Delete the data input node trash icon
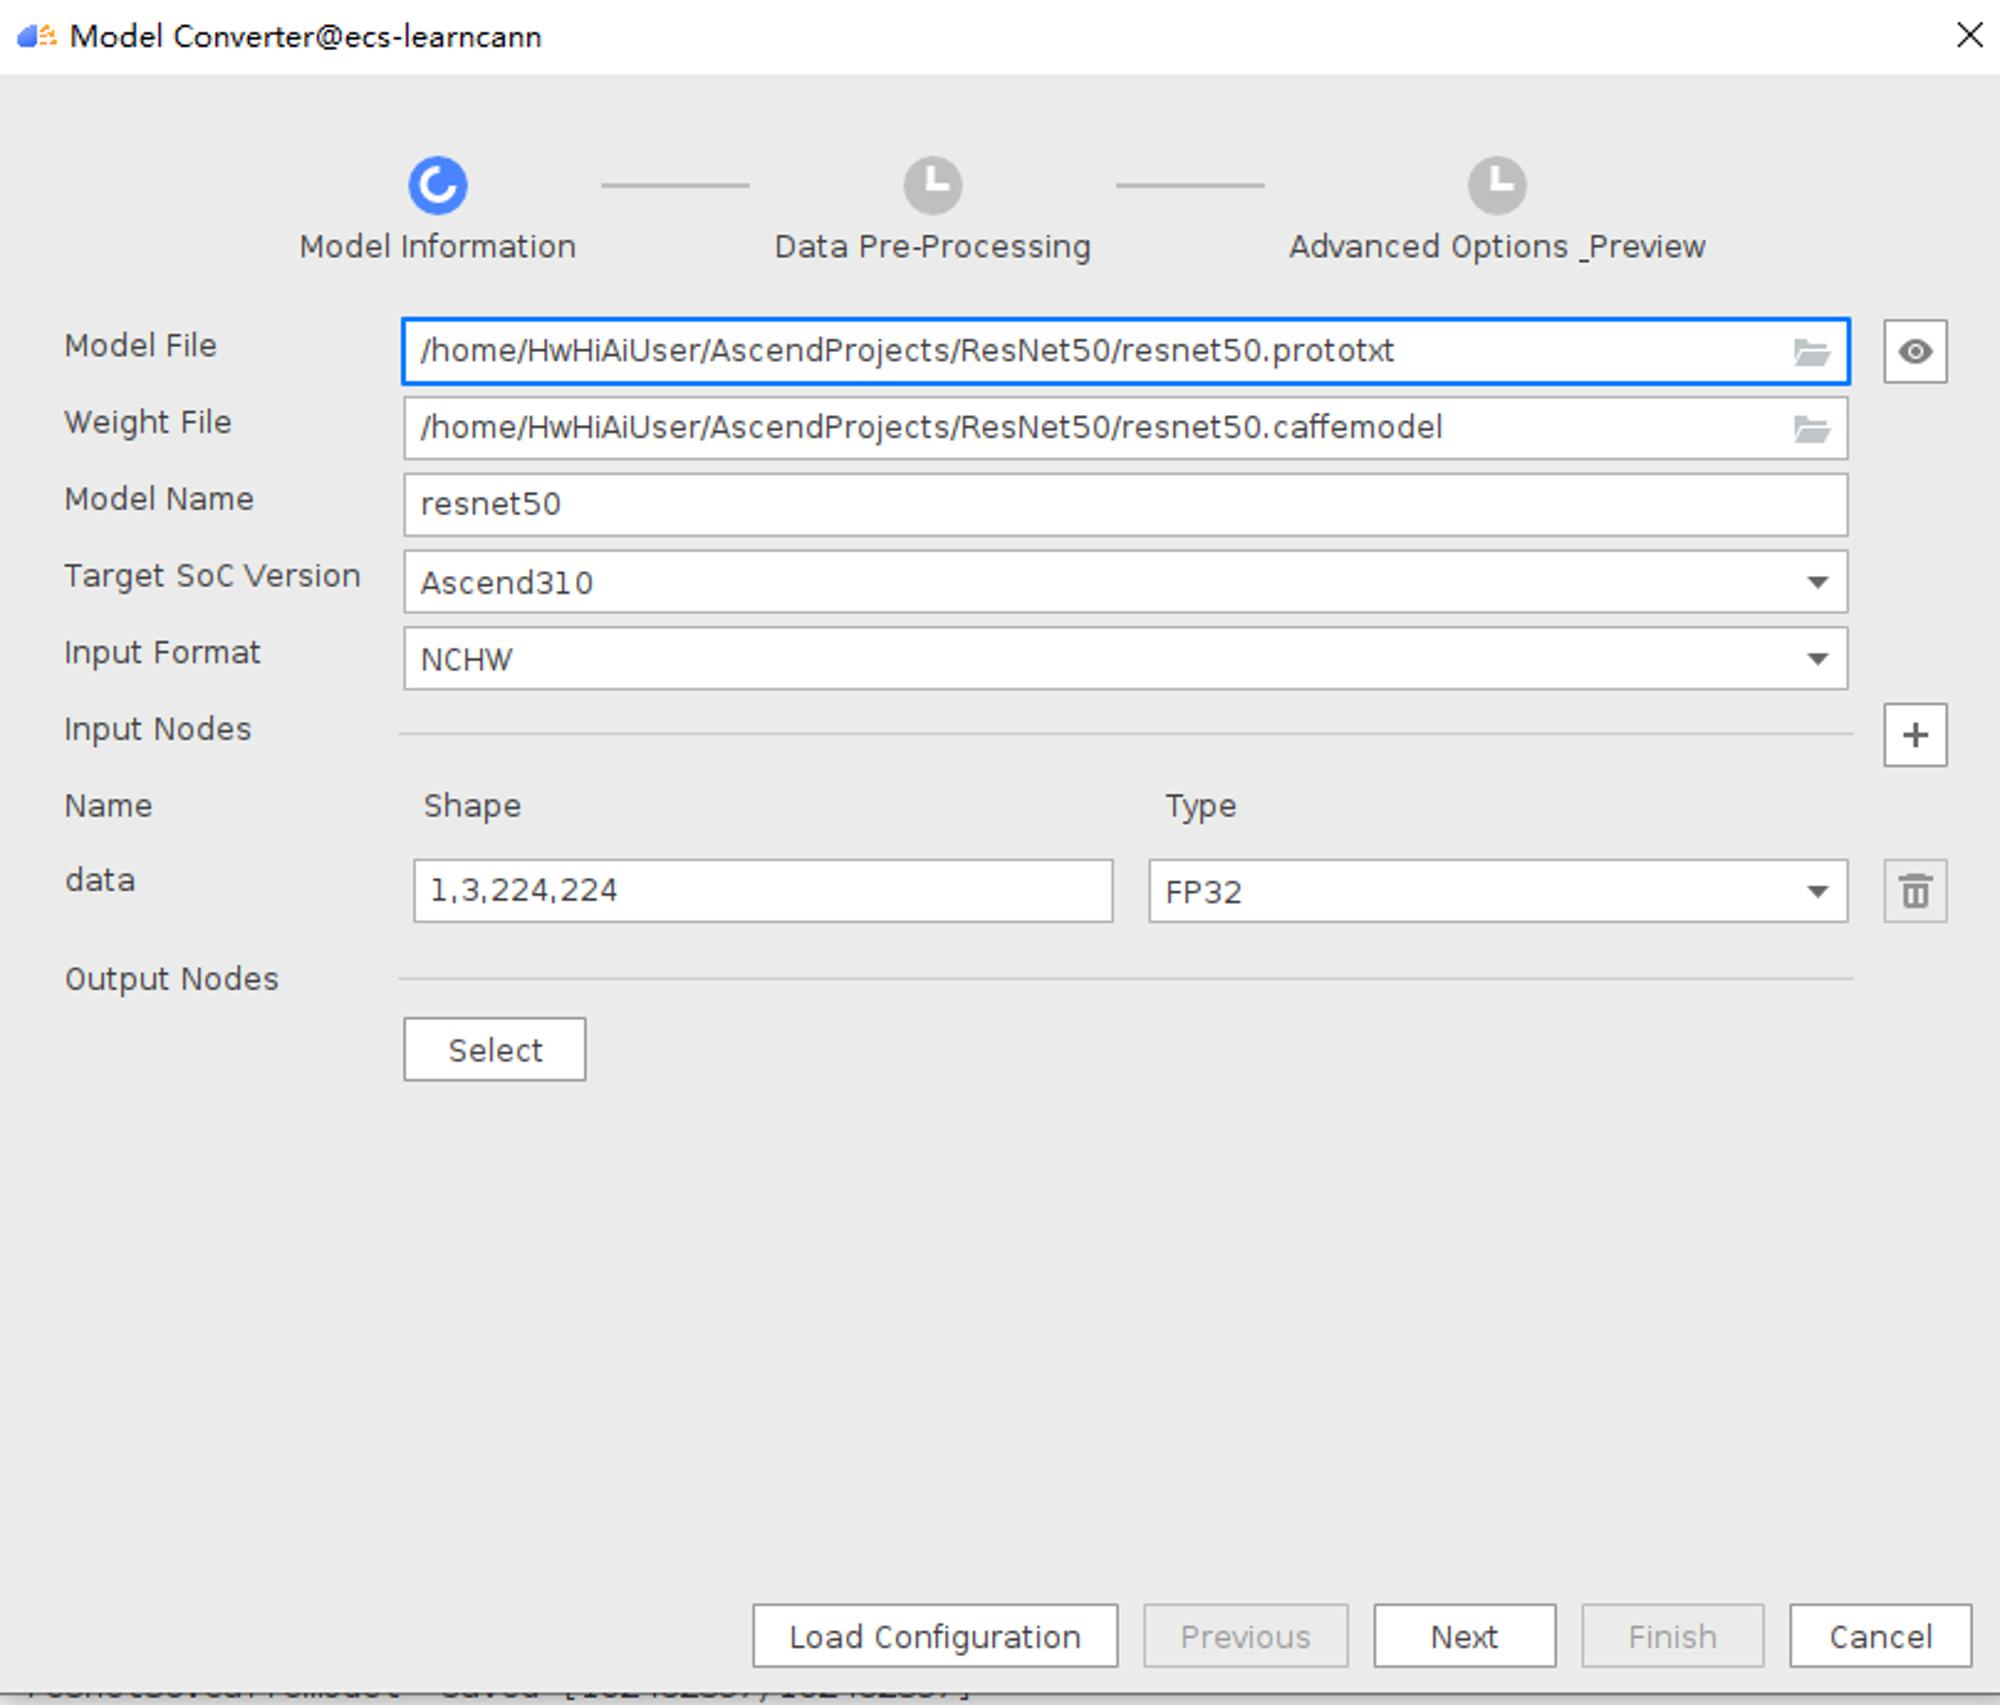Viewport: 2000px width, 1705px height. (x=1915, y=891)
